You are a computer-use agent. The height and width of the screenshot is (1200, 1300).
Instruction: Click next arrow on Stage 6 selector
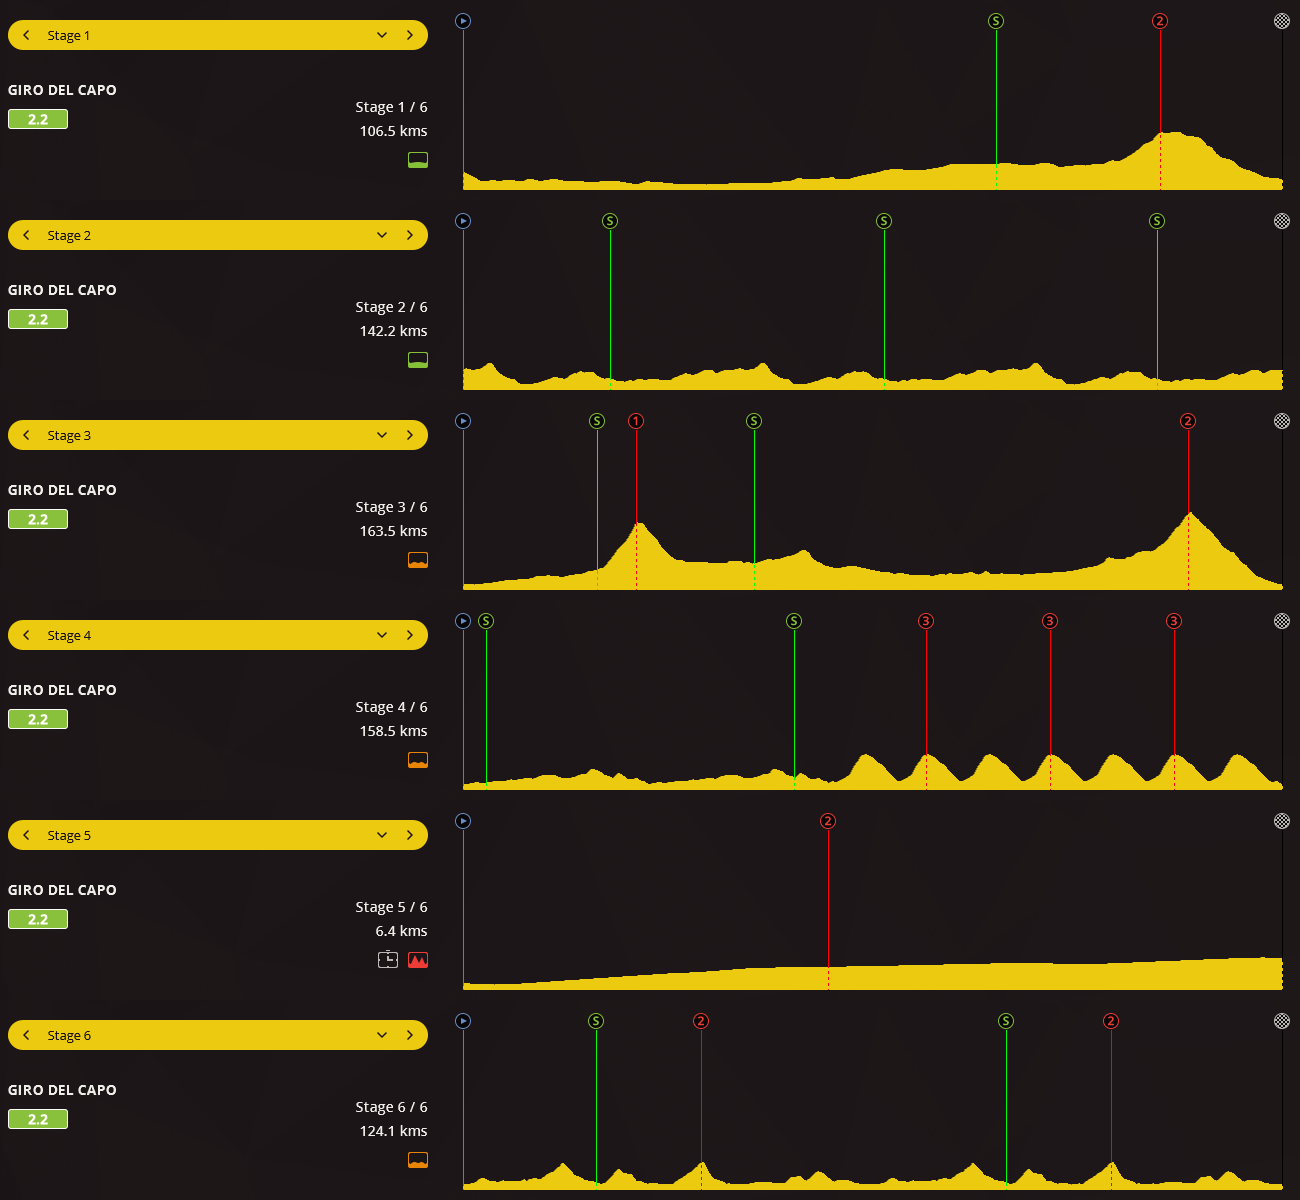point(410,1035)
